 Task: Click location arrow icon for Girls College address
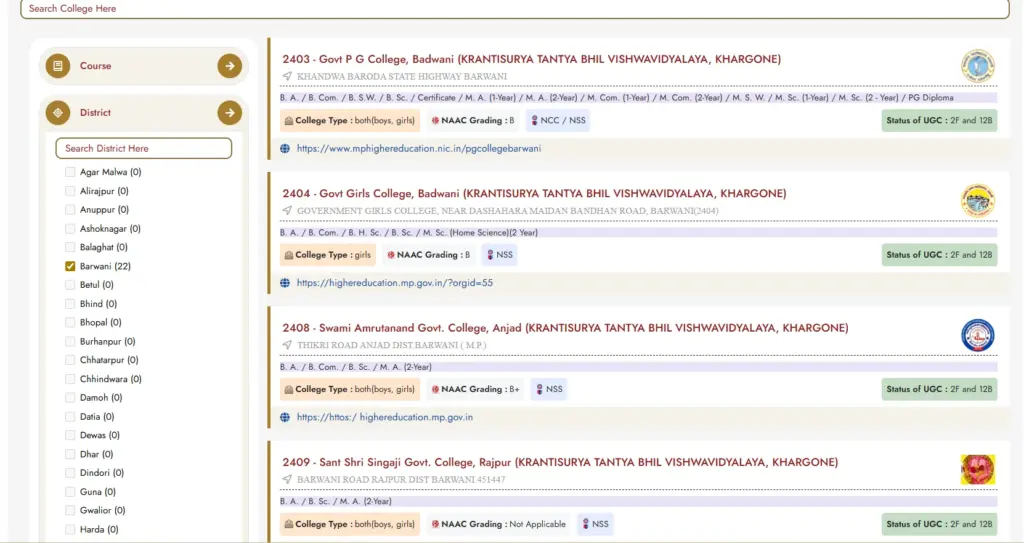[287, 210]
